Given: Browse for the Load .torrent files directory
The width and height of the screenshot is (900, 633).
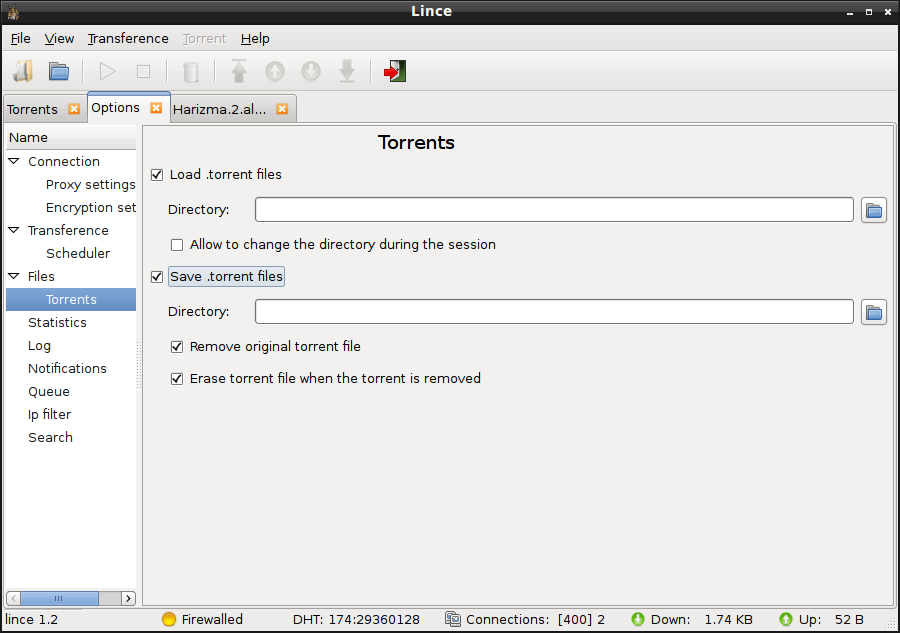Looking at the screenshot, I should (874, 210).
